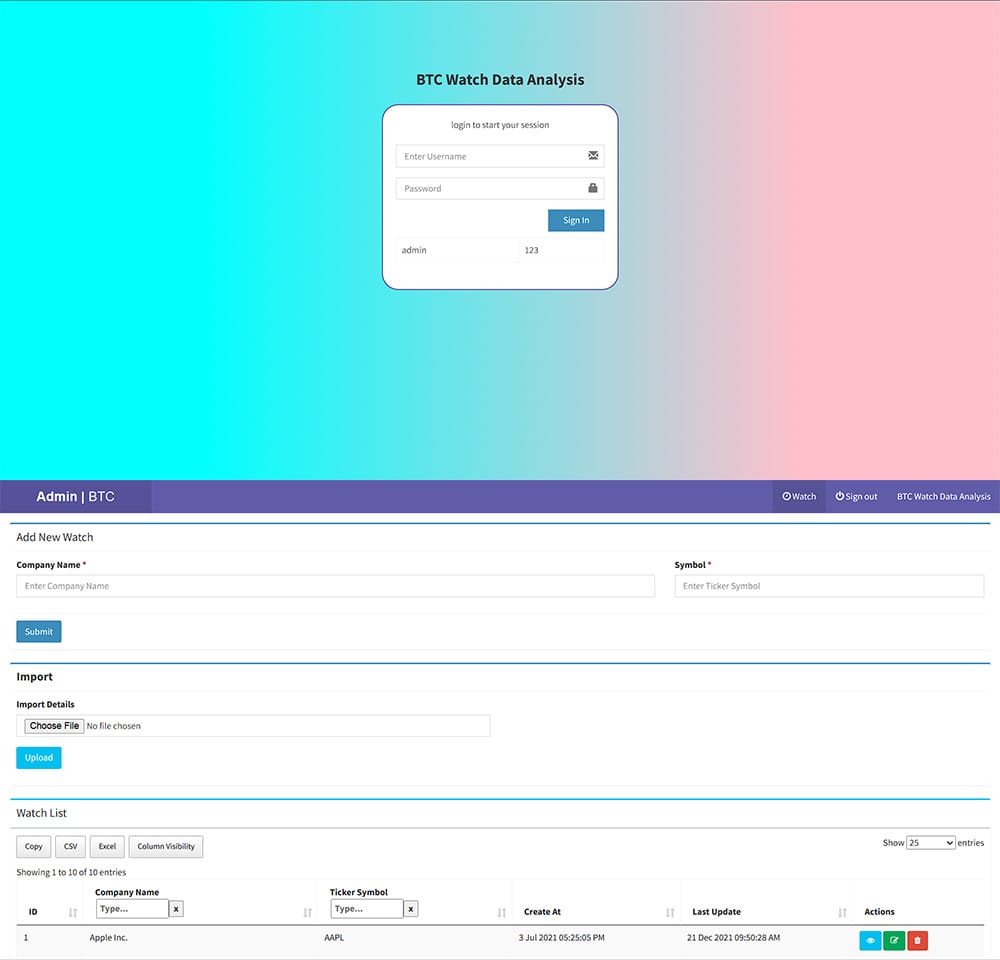Image resolution: width=1000 pixels, height=960 pixels.
Task: Open the Column Visibility dropdown
Action: (x=166, y=847)
